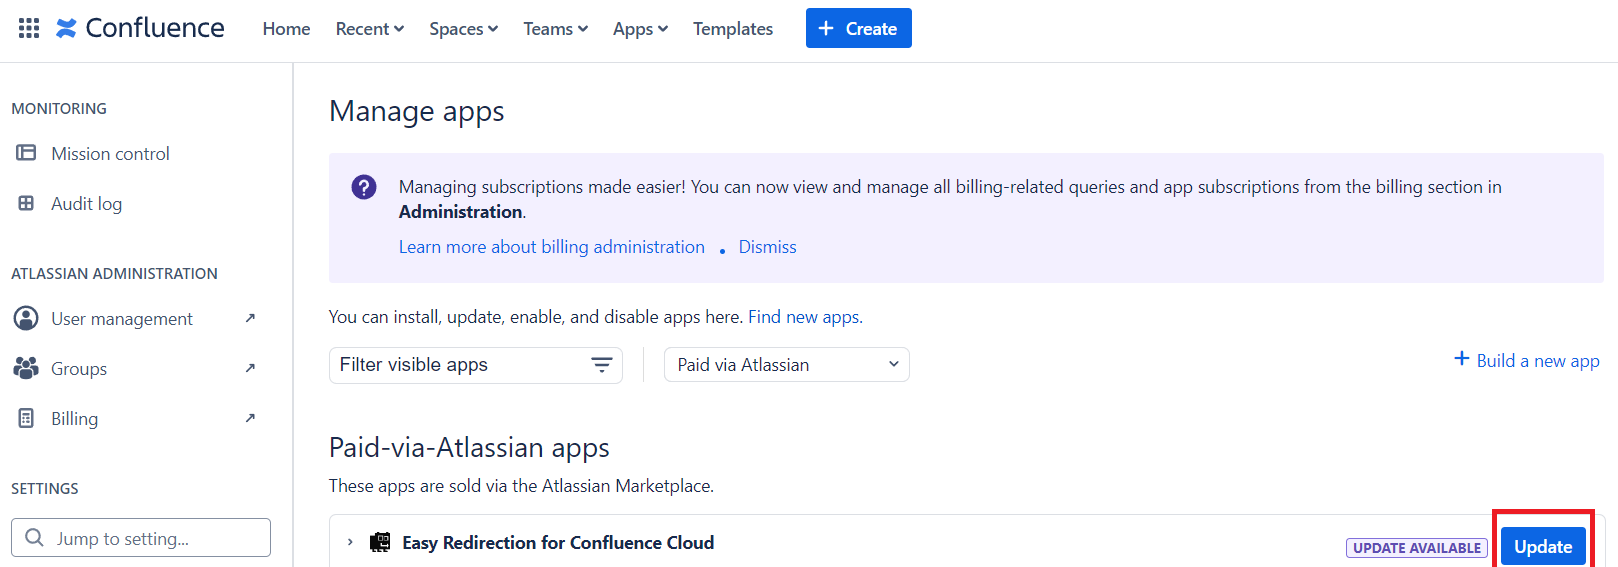This screenshot has height=567, width=1618.
Task: Click the User management avatar icon
Action: tap(26, 318)
